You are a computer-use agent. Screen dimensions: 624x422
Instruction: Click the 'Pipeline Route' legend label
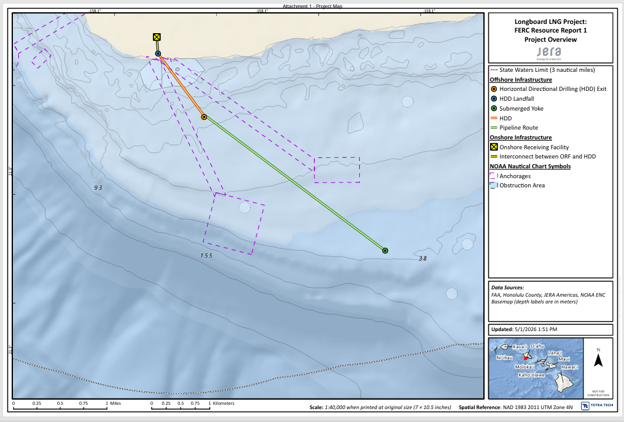point(519,128)
